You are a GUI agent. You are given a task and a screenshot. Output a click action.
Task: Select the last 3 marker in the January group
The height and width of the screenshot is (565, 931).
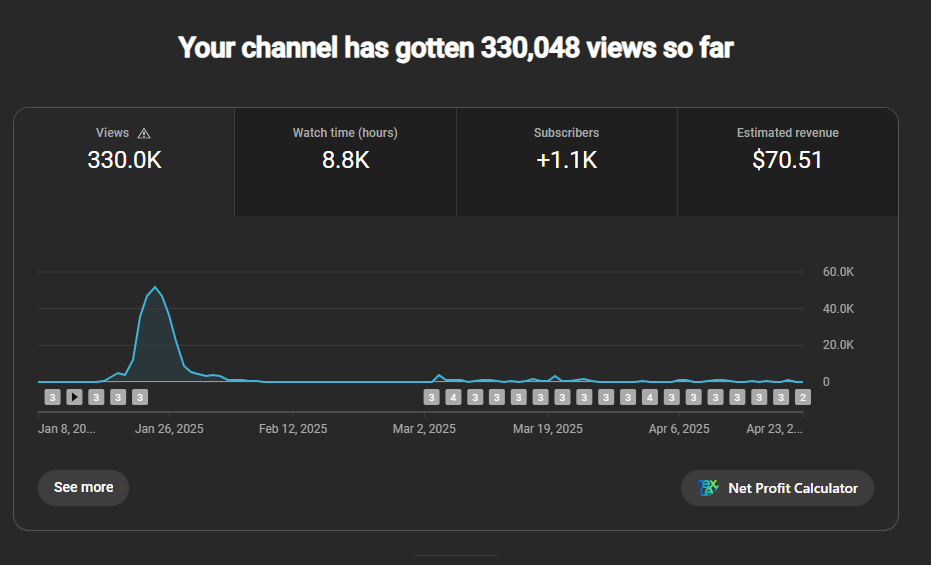point(140,397)
